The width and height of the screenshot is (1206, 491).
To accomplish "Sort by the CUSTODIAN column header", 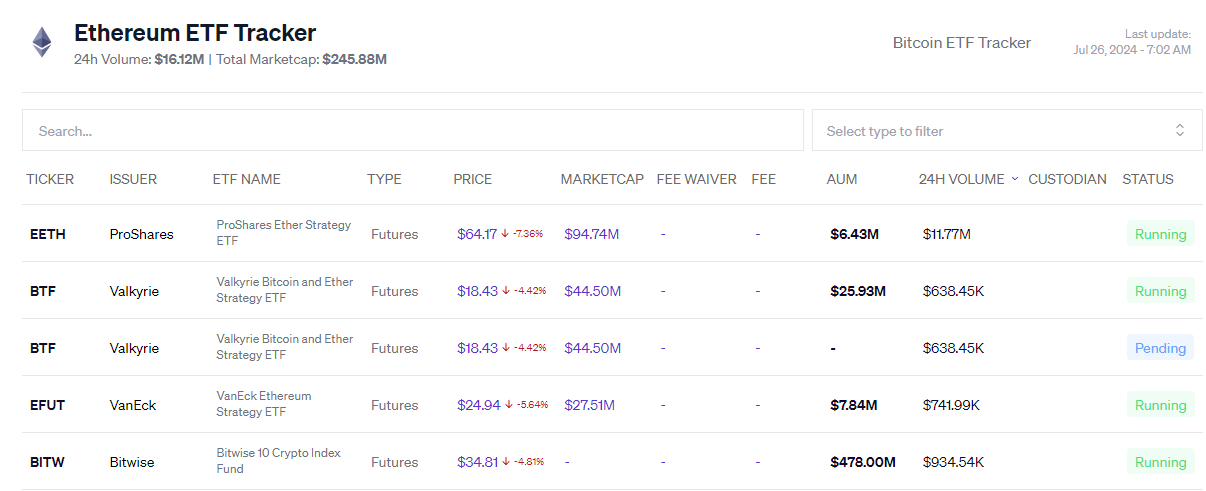I will pos(1067,179).
